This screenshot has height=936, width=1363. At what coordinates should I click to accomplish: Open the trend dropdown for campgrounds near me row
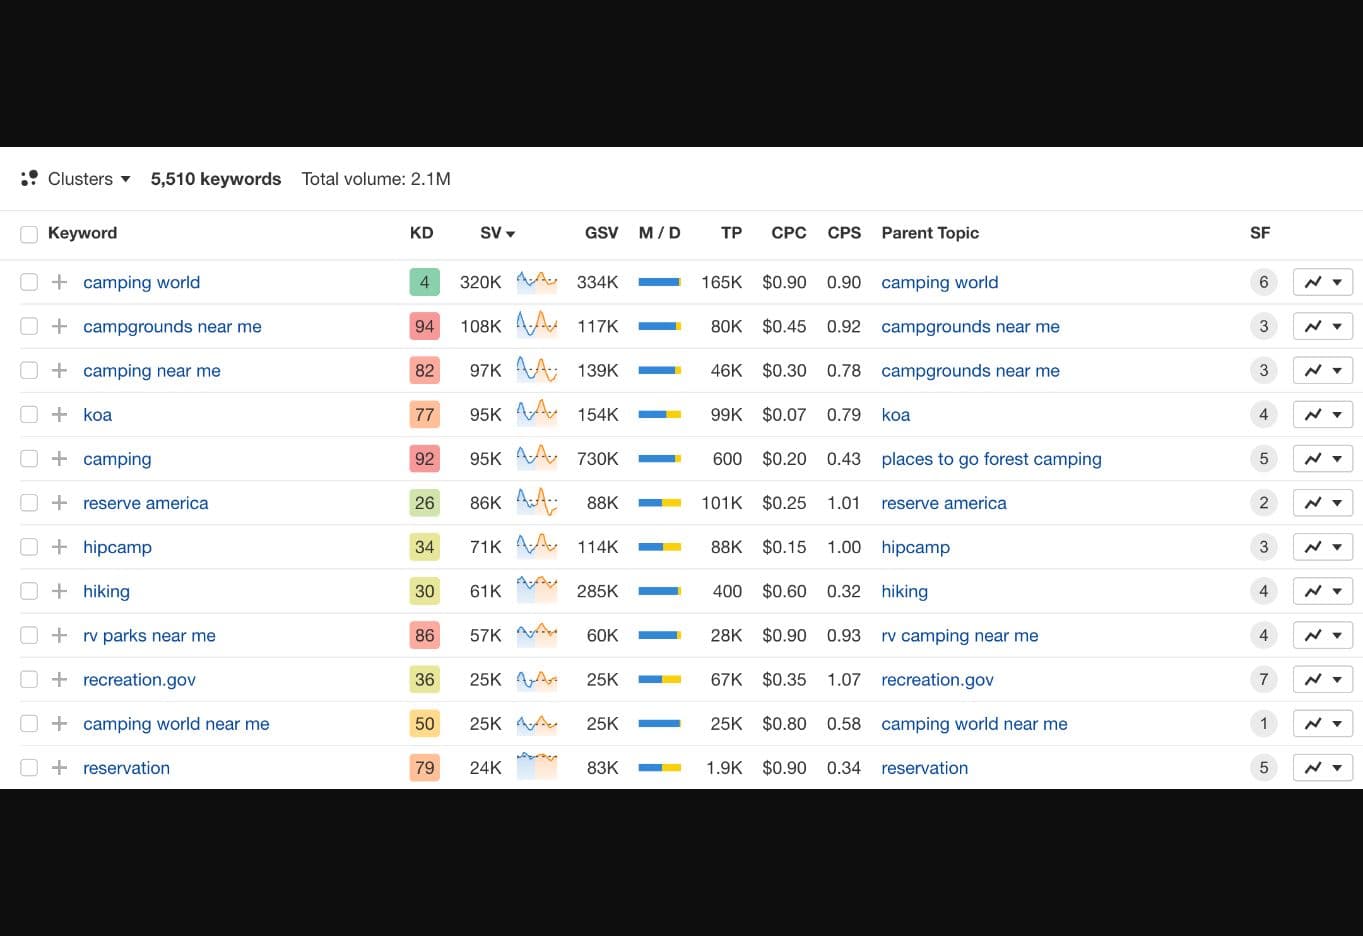pyautogui.click(x=1323, y=326)
